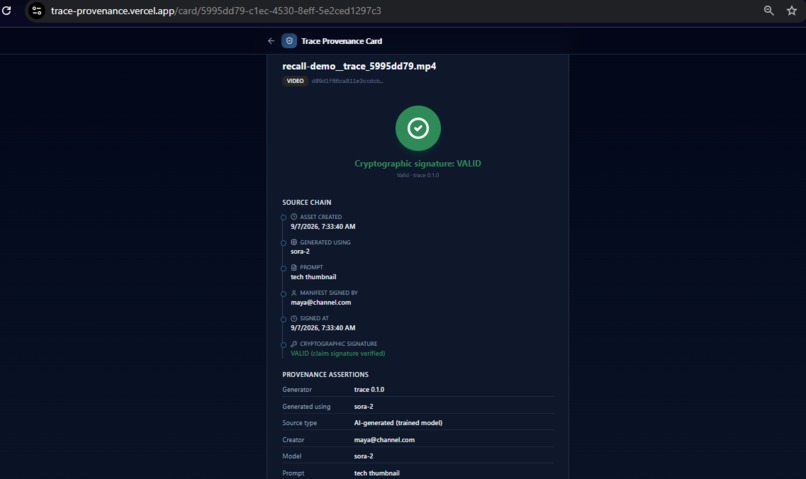This screenshot has width=806, height=479.
Task: Click the clock icon beside Signed At
Action: click(x=294, y=318)
